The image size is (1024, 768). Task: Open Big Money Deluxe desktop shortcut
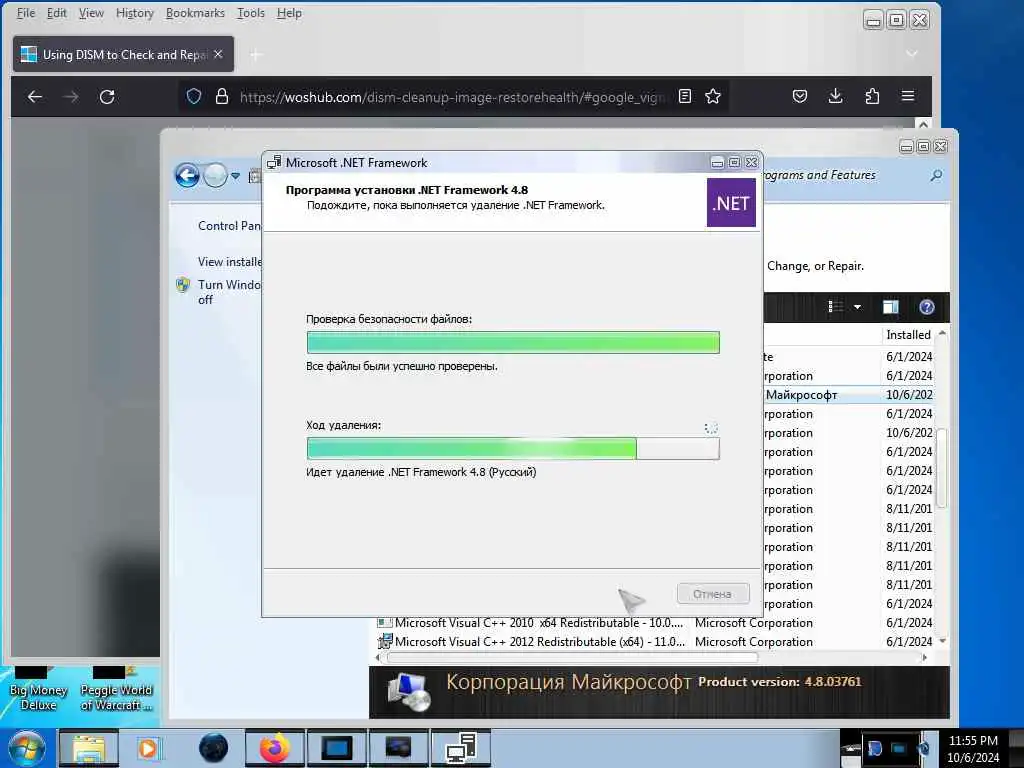39,688
